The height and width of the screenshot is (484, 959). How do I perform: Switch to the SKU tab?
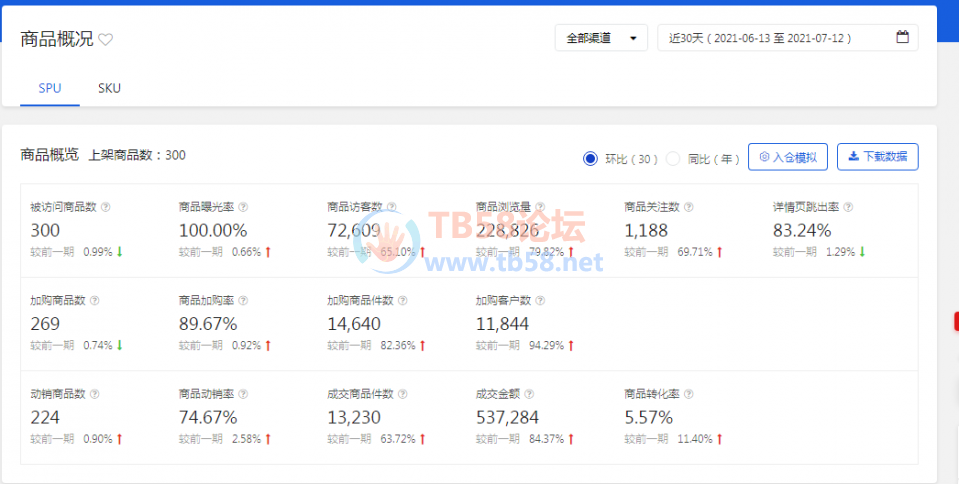(x=109, y=88)
